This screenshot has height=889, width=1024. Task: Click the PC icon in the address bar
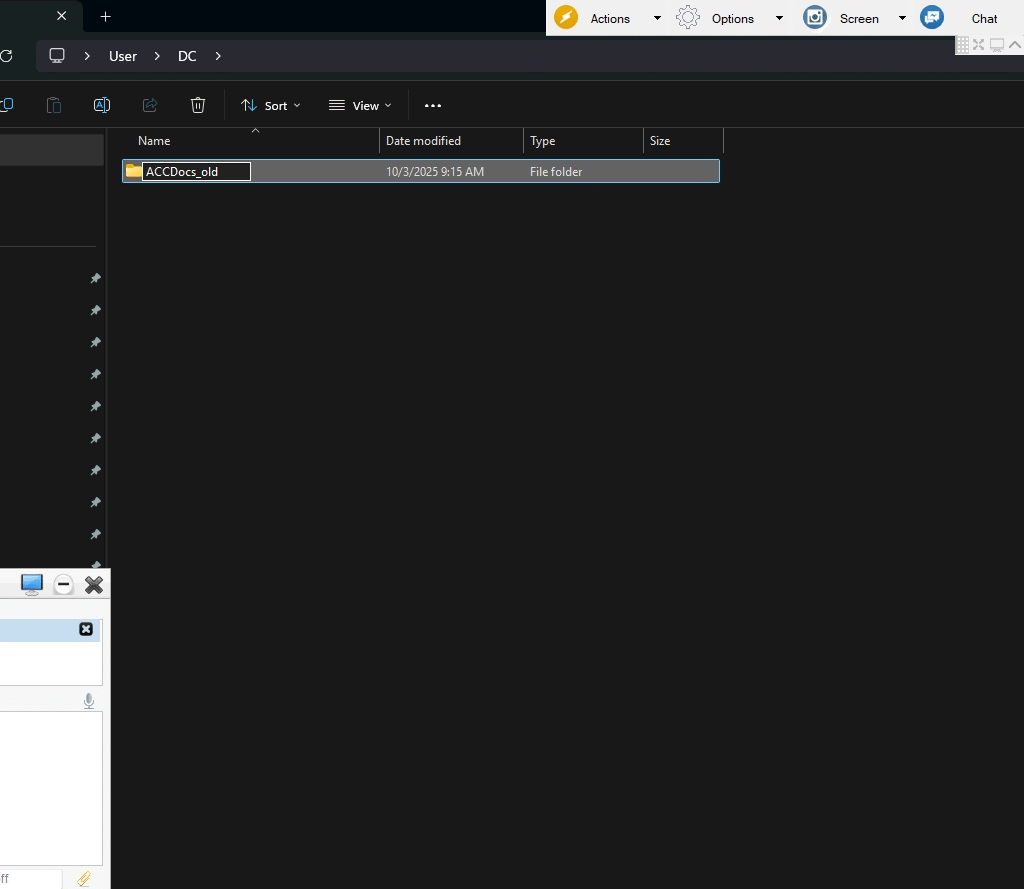click(57, 56)
